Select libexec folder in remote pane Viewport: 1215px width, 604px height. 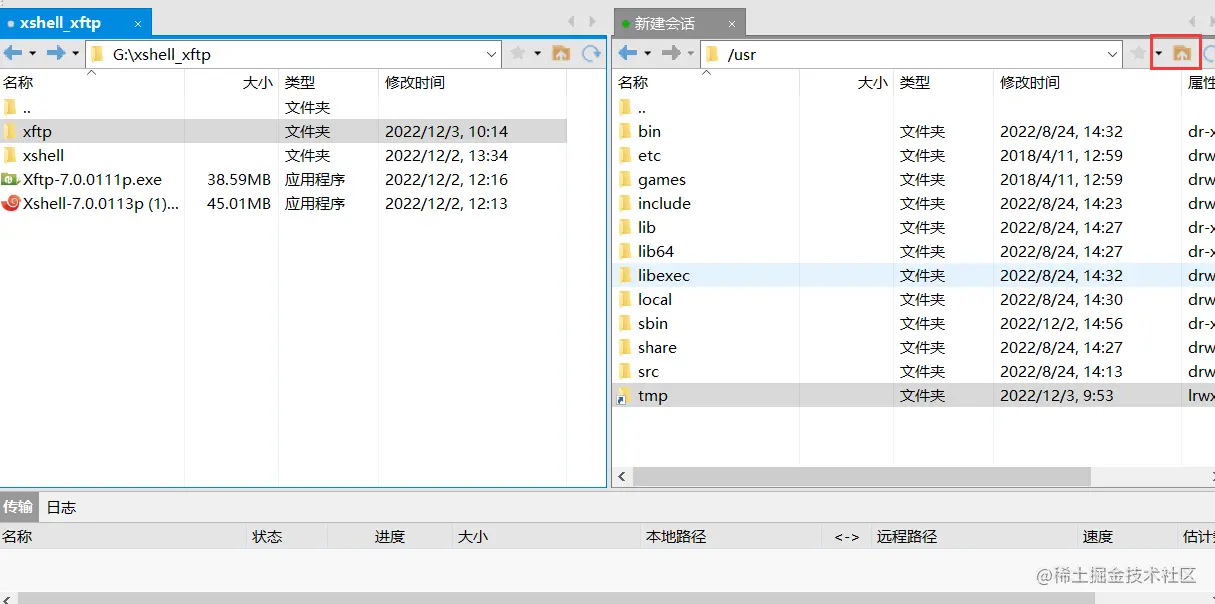[914, 275]
